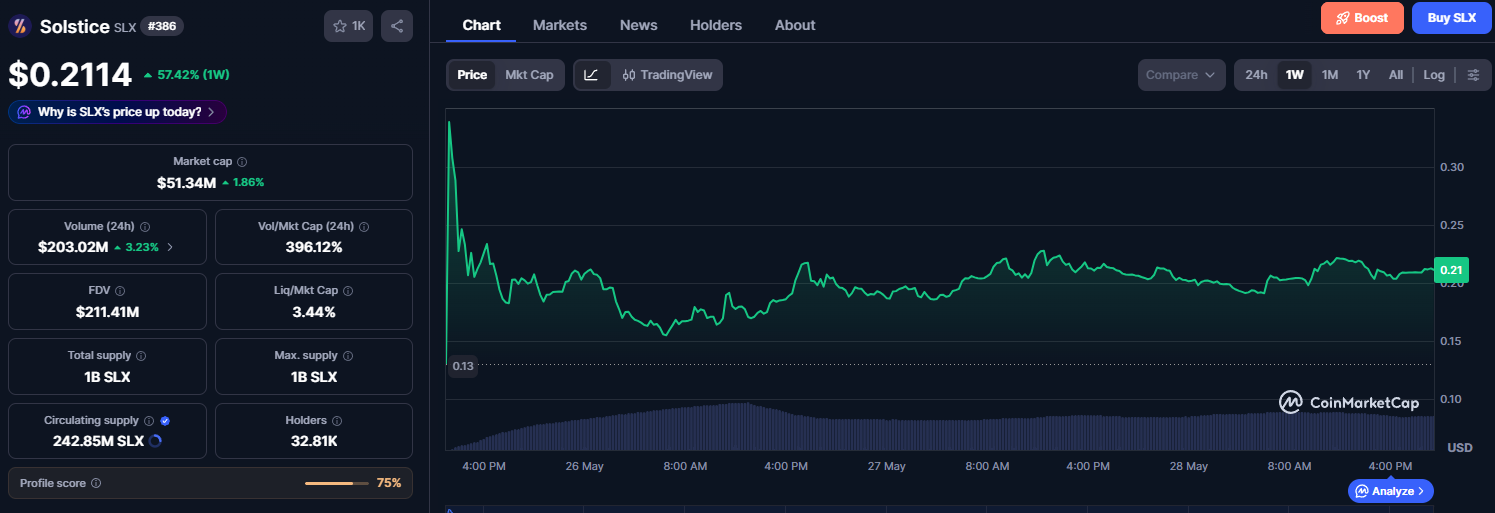Click the verified badge next to Circulating supply
Image resolution: width=1495 pixels, height=513 pixels.
(165, 421)
